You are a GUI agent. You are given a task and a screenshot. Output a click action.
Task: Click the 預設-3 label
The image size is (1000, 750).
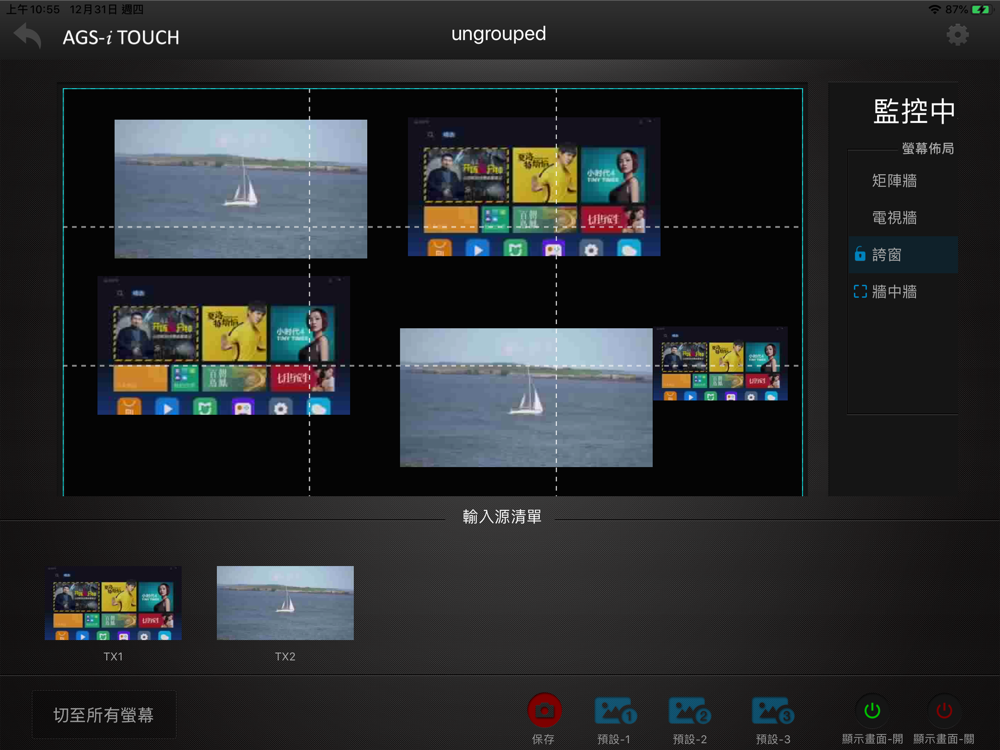point(773,739)
